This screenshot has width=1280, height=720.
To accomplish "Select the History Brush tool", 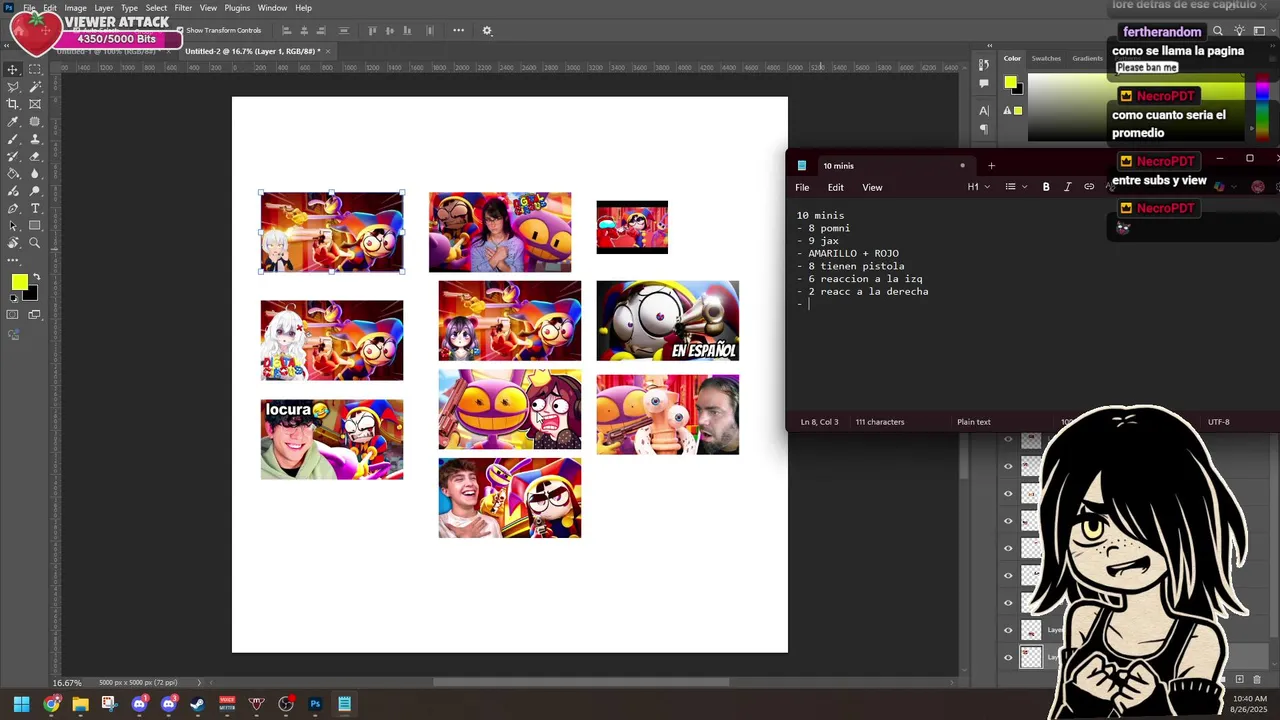I will (x=13, y=156).
